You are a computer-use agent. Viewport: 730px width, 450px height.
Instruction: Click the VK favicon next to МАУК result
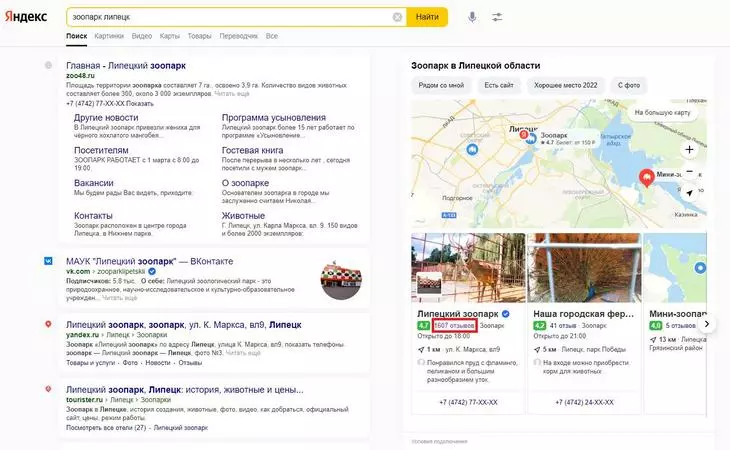pos(48,261)
